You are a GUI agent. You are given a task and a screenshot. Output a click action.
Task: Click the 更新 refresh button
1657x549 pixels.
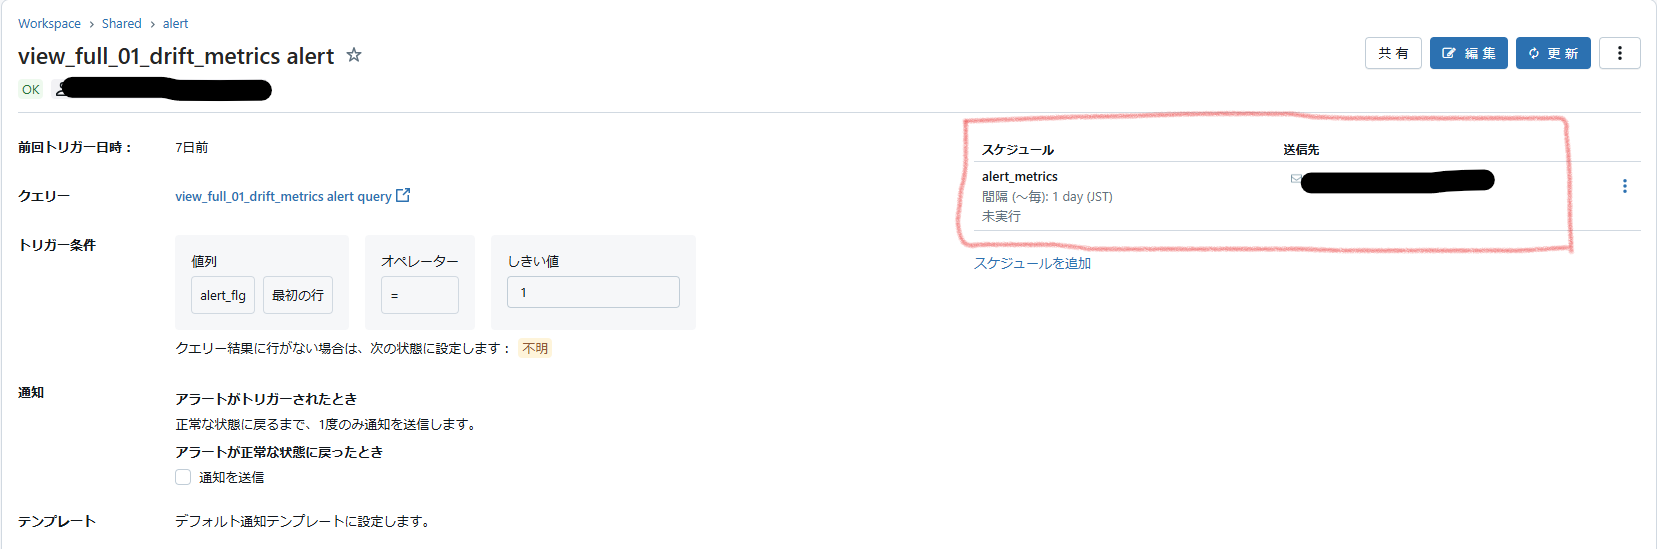(1553, 53)
